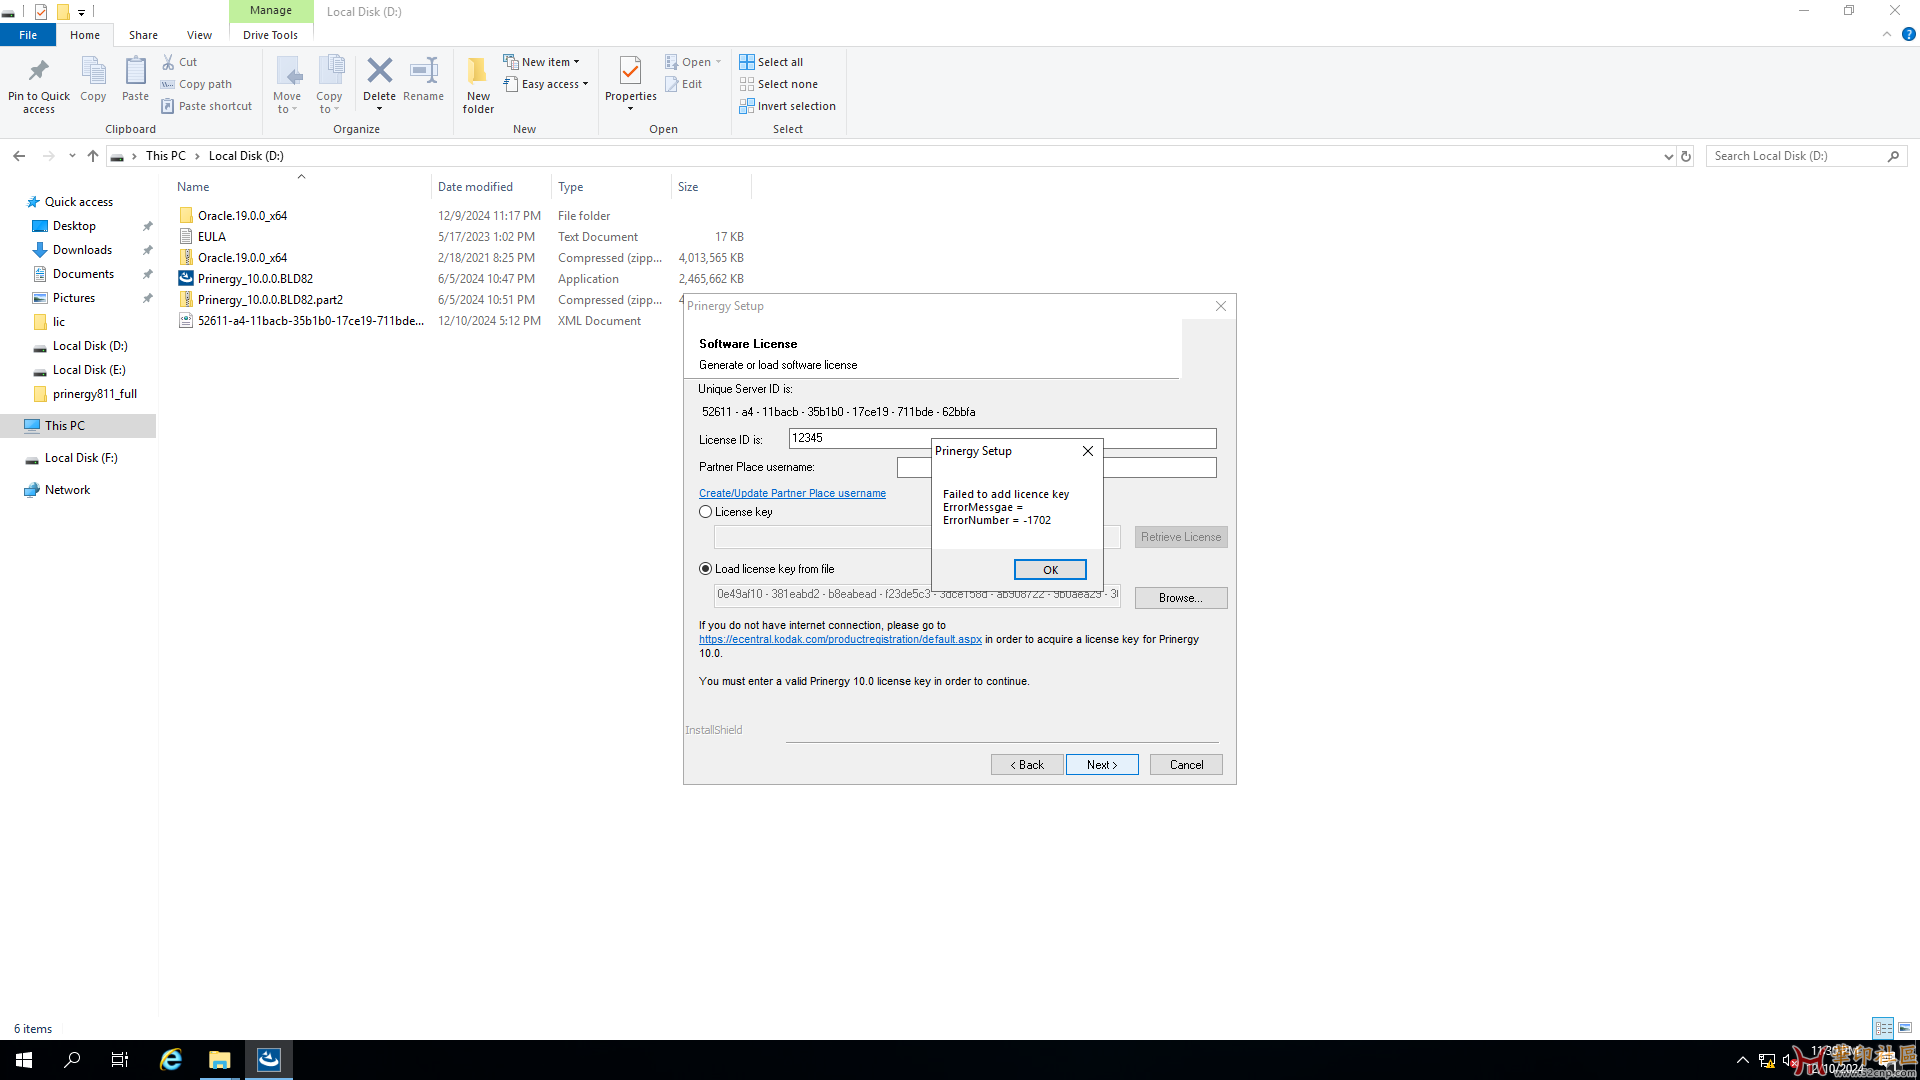Open Task View on taskbar
Image resolution: width=1920 pixels, height=1080 pixels.
[x=120, y=1060]
